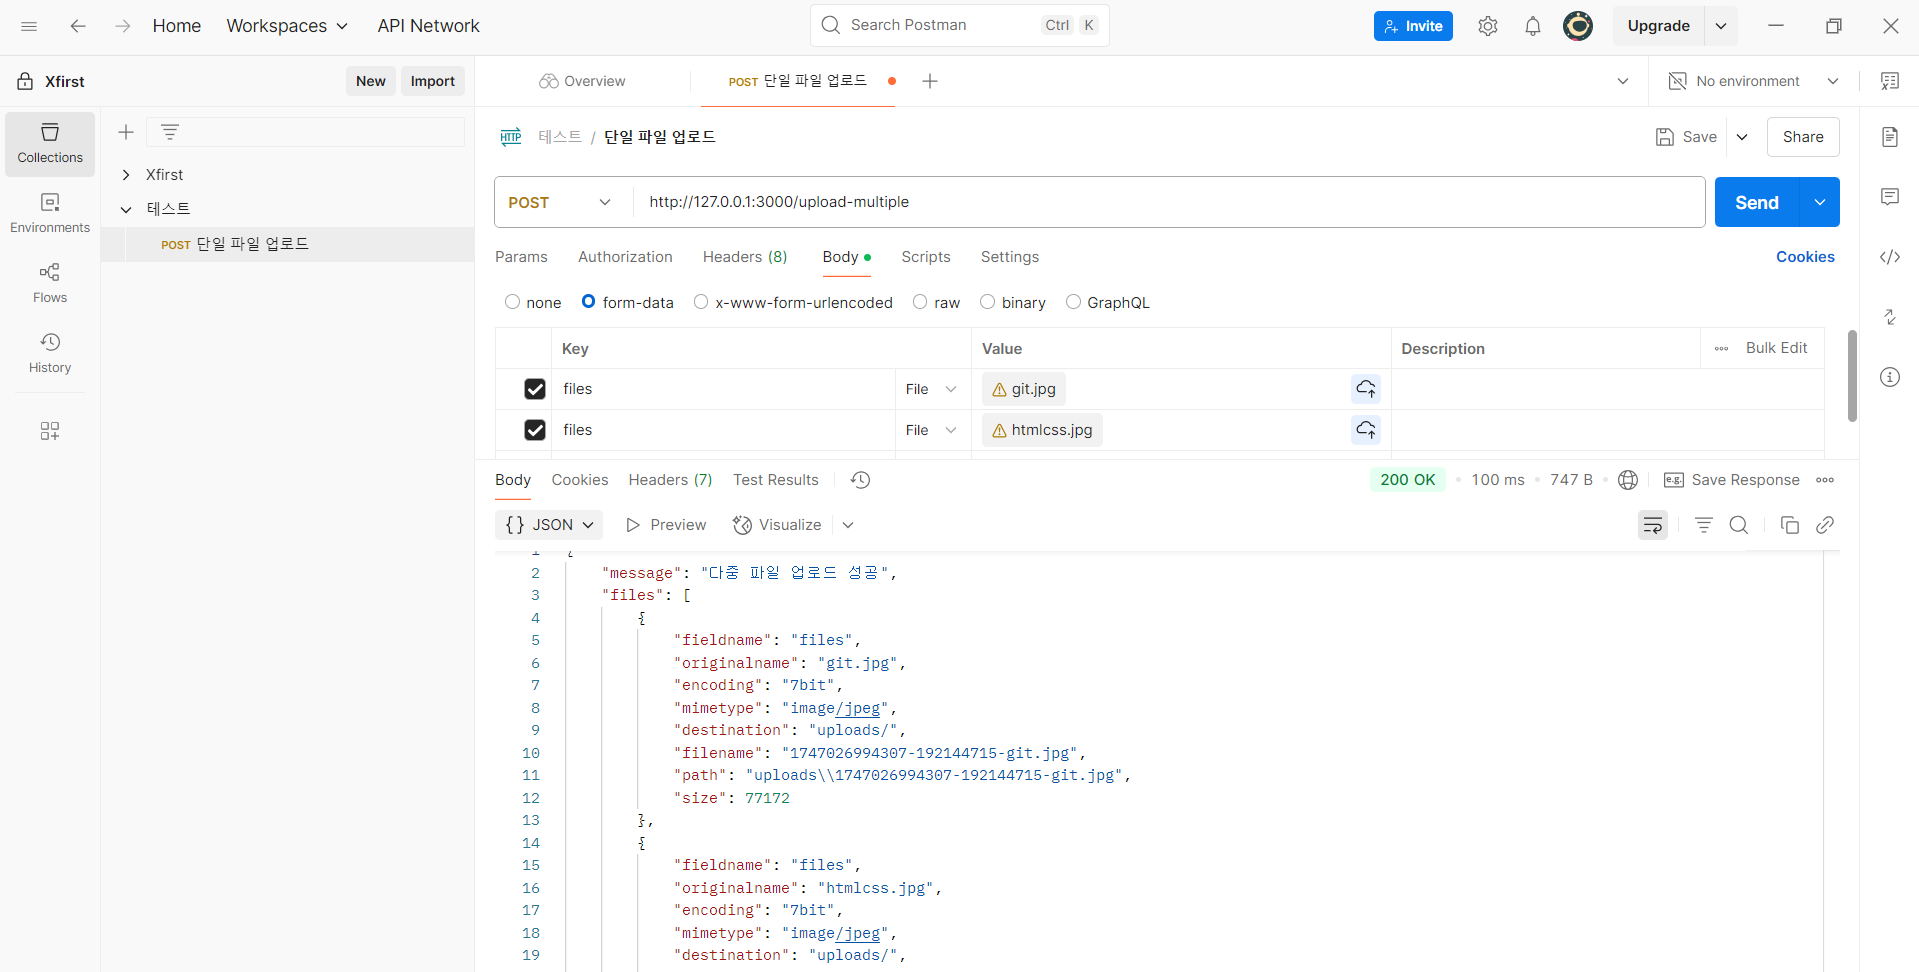Open the related requests icon

pos(1890,317)
